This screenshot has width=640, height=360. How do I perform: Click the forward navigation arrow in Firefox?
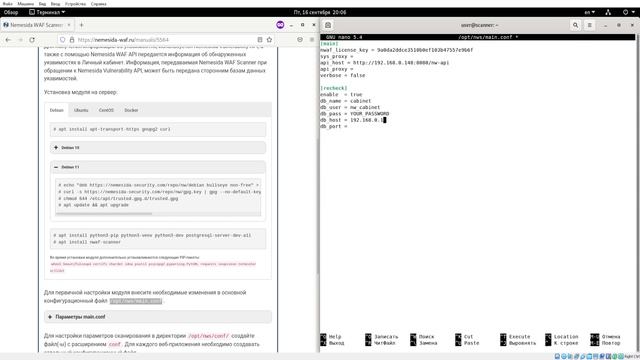tap(20, 40)
